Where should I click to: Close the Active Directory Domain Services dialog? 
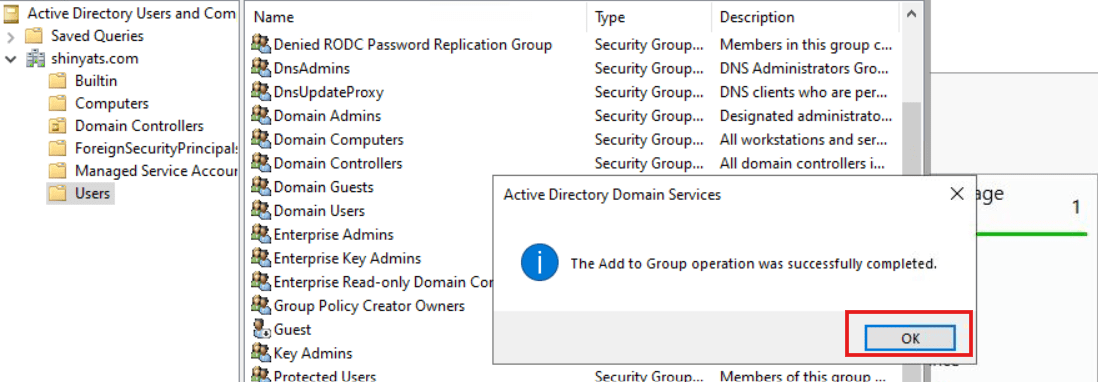point(957,194)
